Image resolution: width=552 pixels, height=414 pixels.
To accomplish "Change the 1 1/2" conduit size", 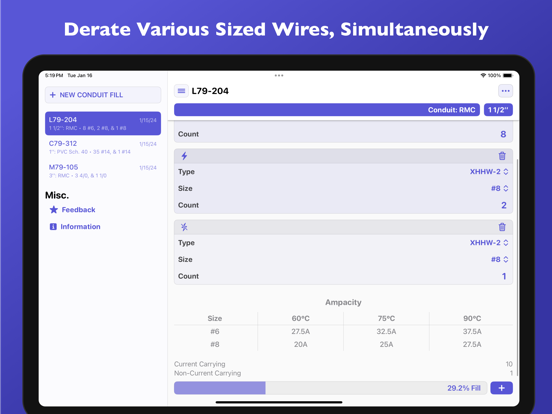I will click(x=498, y=110).
